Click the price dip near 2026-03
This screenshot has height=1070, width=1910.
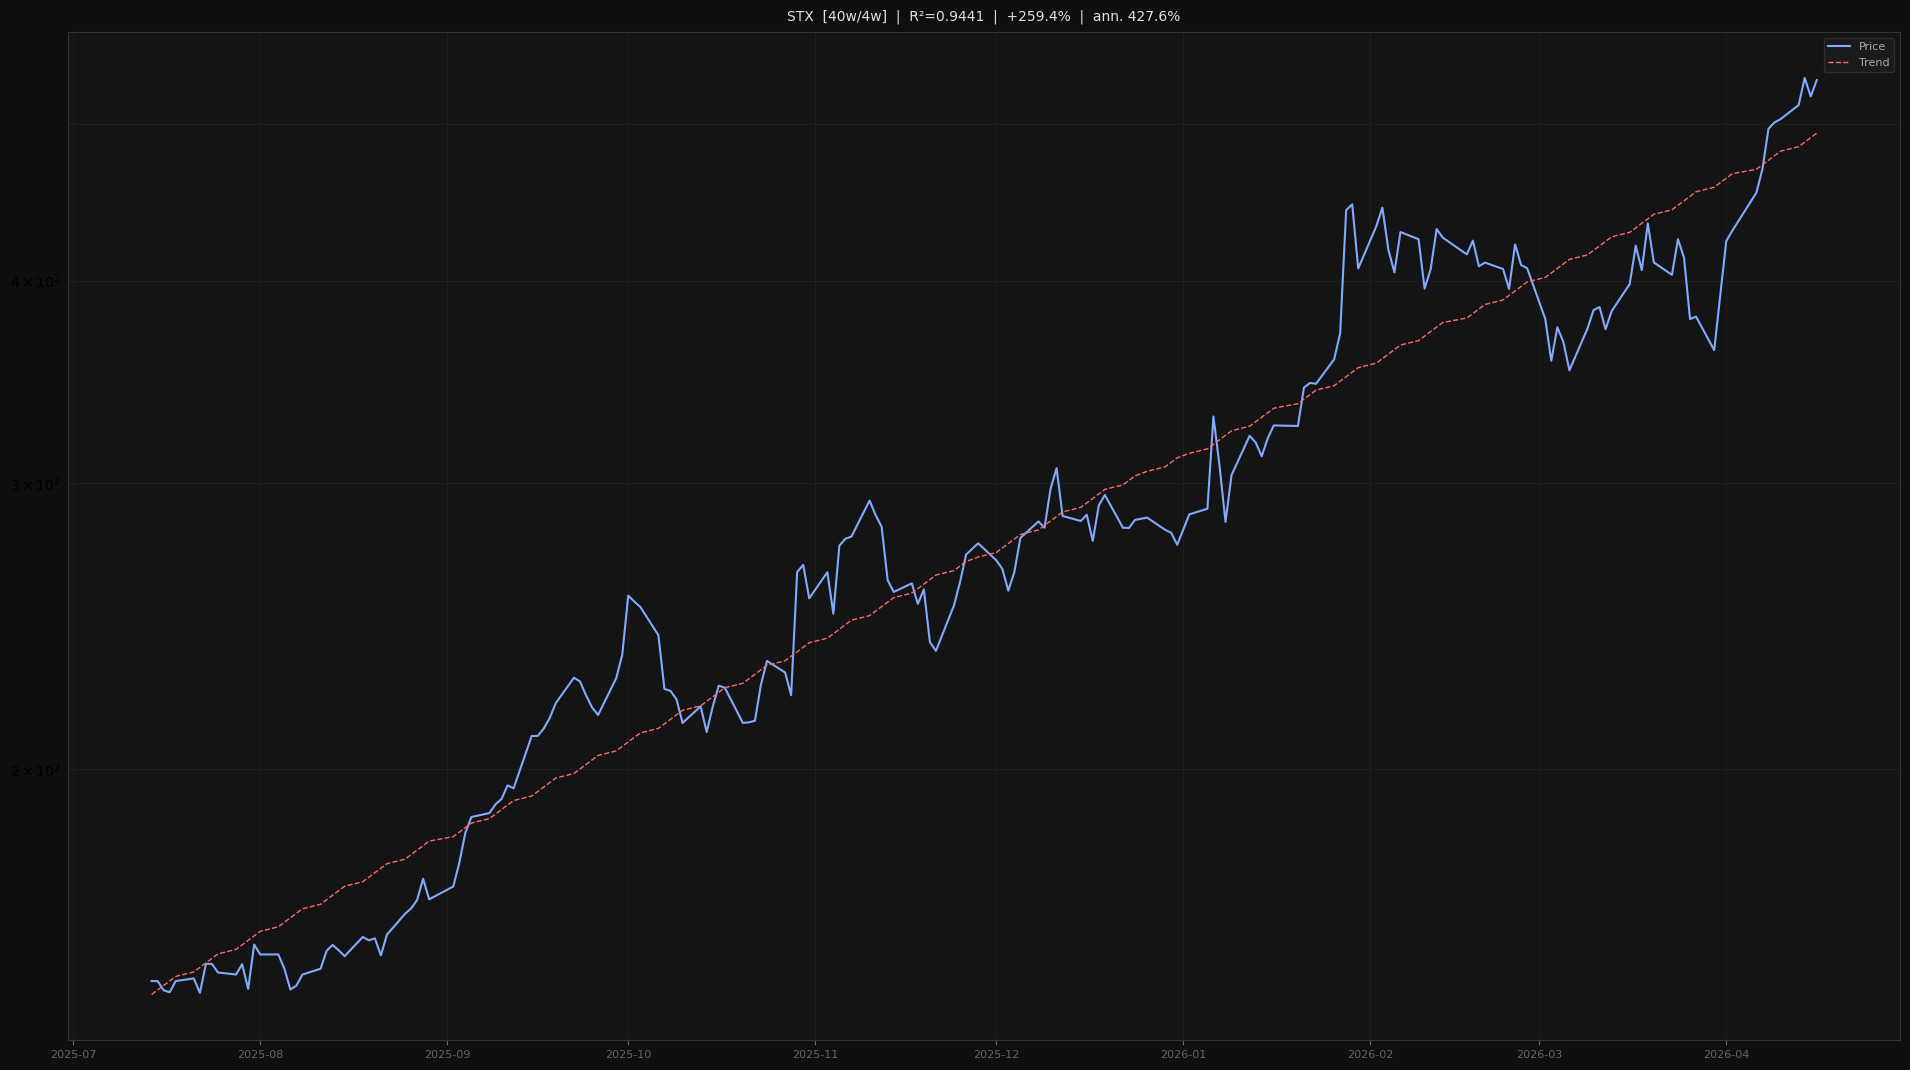[x=1570, y=370]
